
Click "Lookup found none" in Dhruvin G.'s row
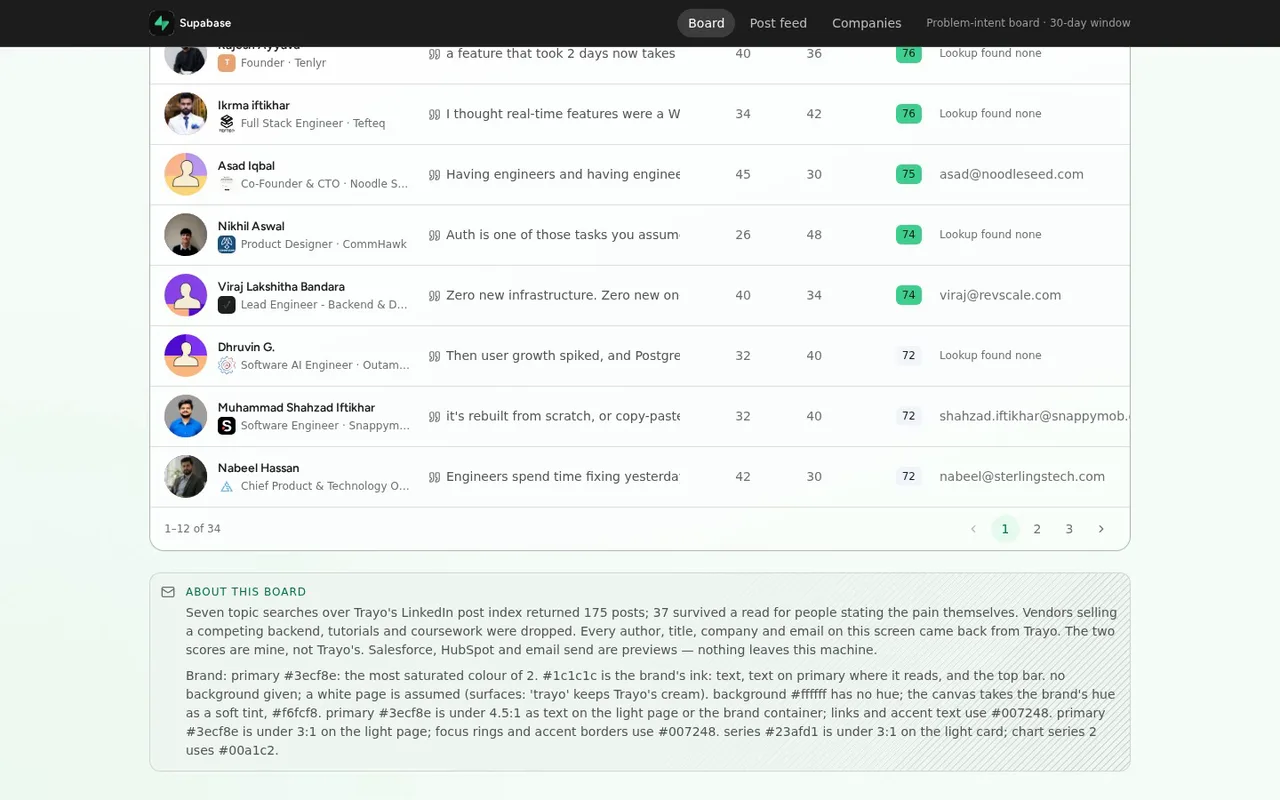coord(990,356)
